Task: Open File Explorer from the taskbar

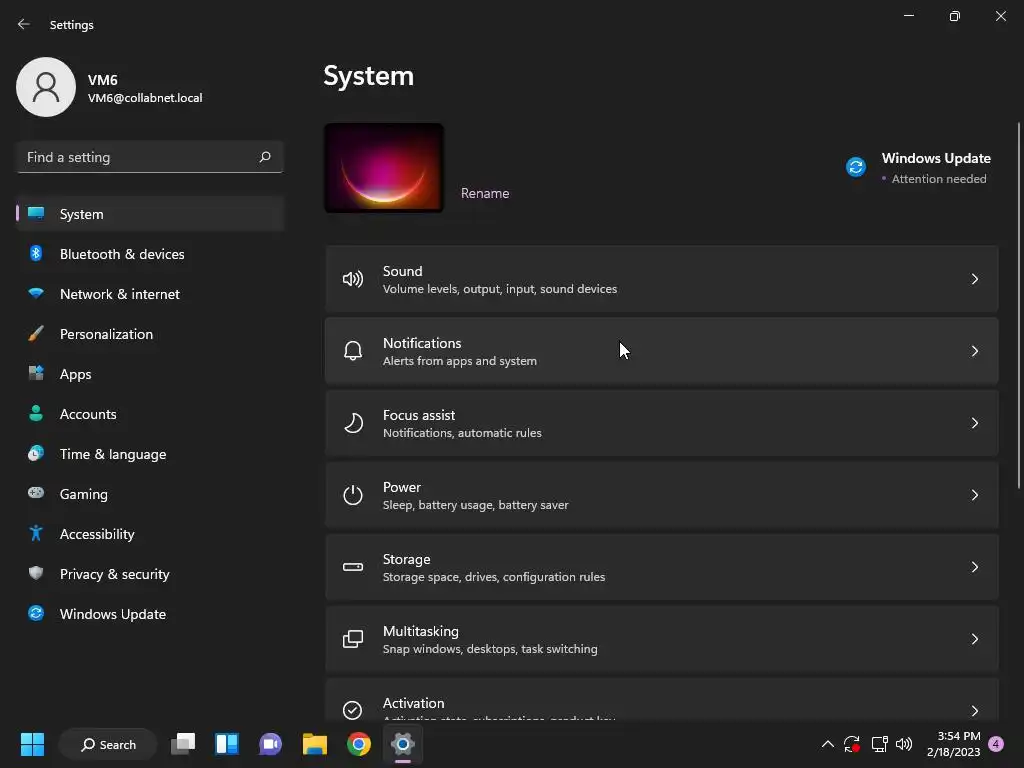Action: pos(315,744)
